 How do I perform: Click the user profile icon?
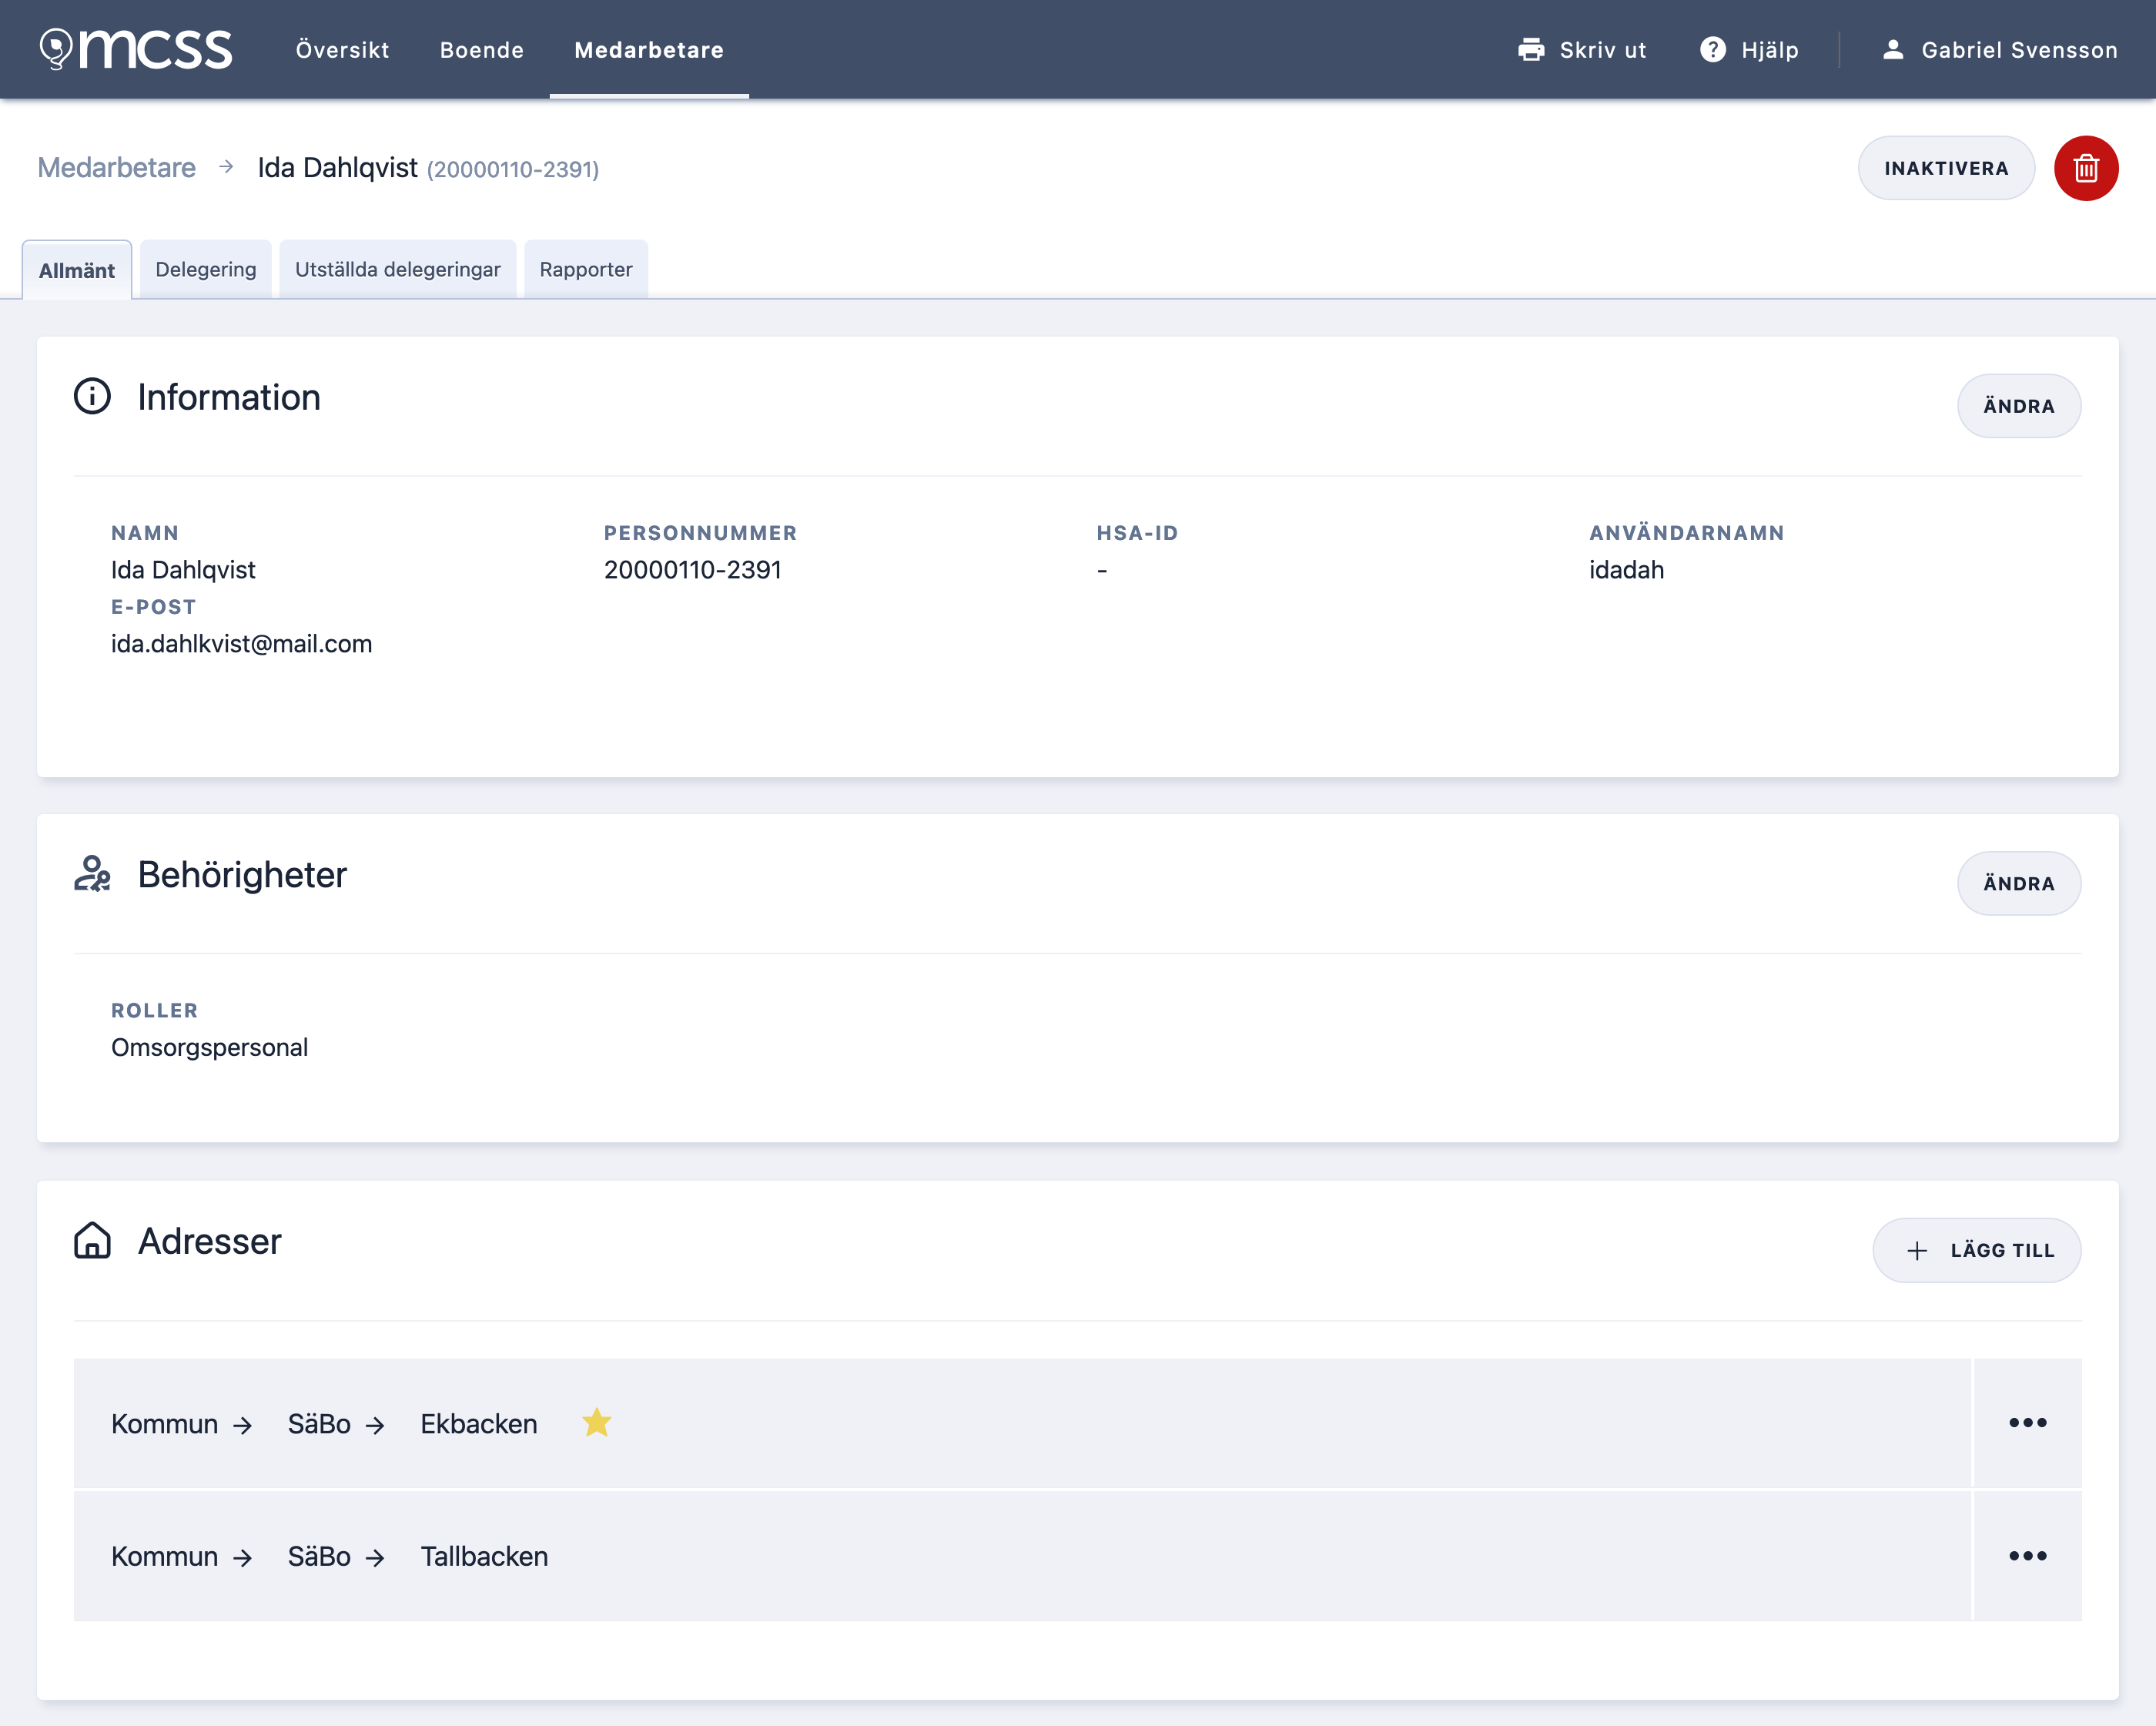point(1893,50)
